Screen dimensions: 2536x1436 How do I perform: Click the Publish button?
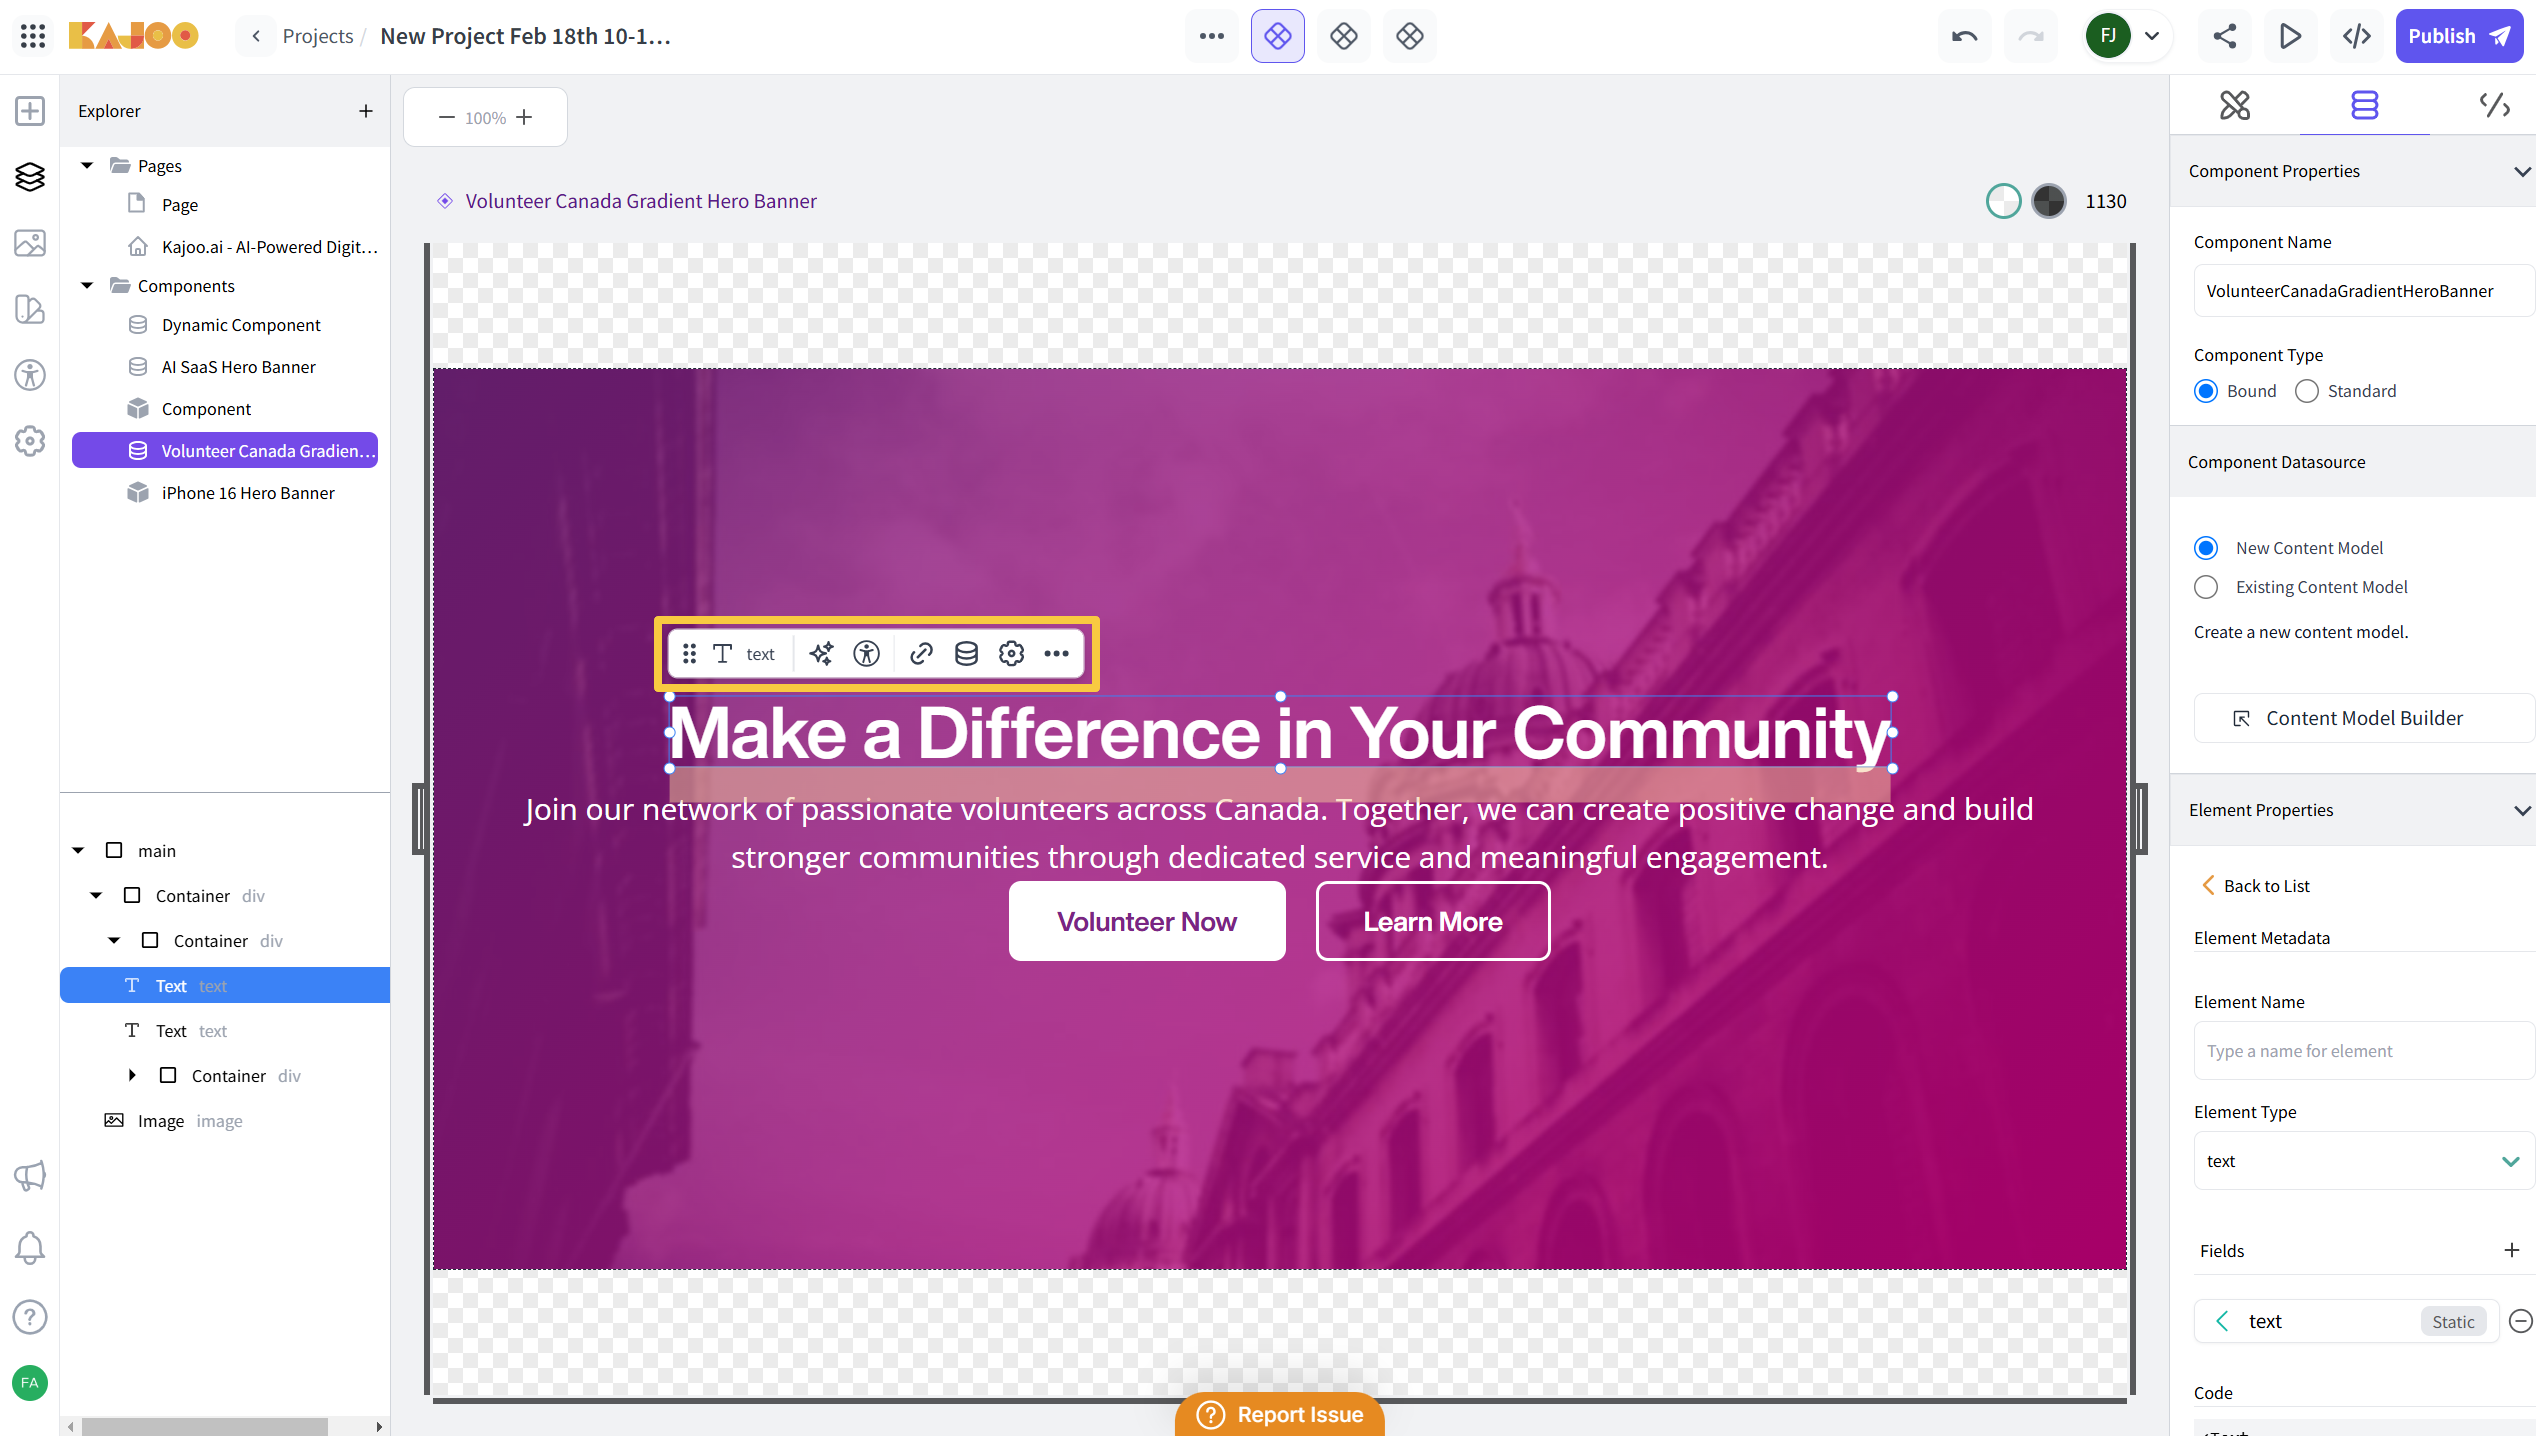pos(2458,36)
